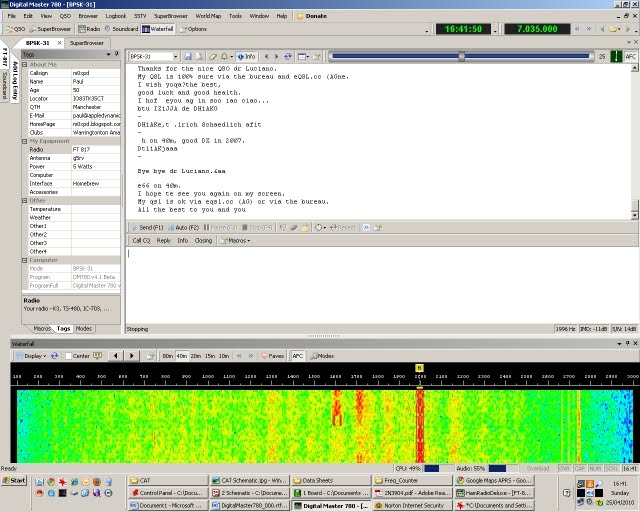Run the Closing macro
This screenshot has width=640, height=512.
point(203,240)
